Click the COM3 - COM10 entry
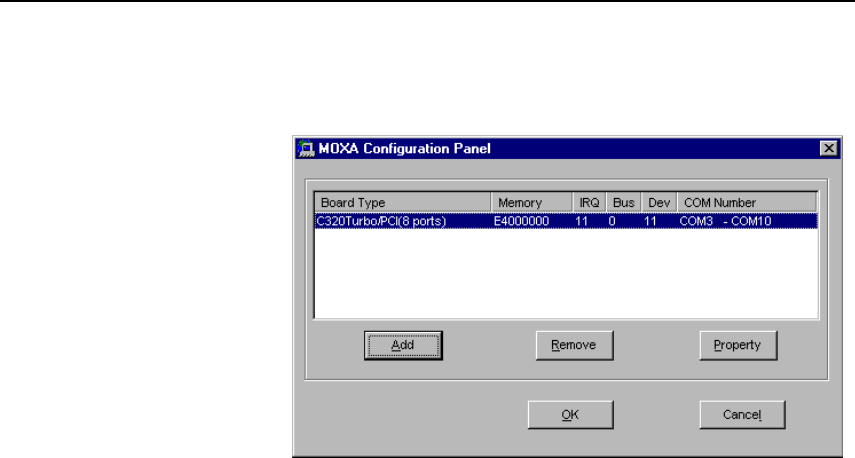The width and height of the screenshot is (855, 458). (x=725, y=221)
